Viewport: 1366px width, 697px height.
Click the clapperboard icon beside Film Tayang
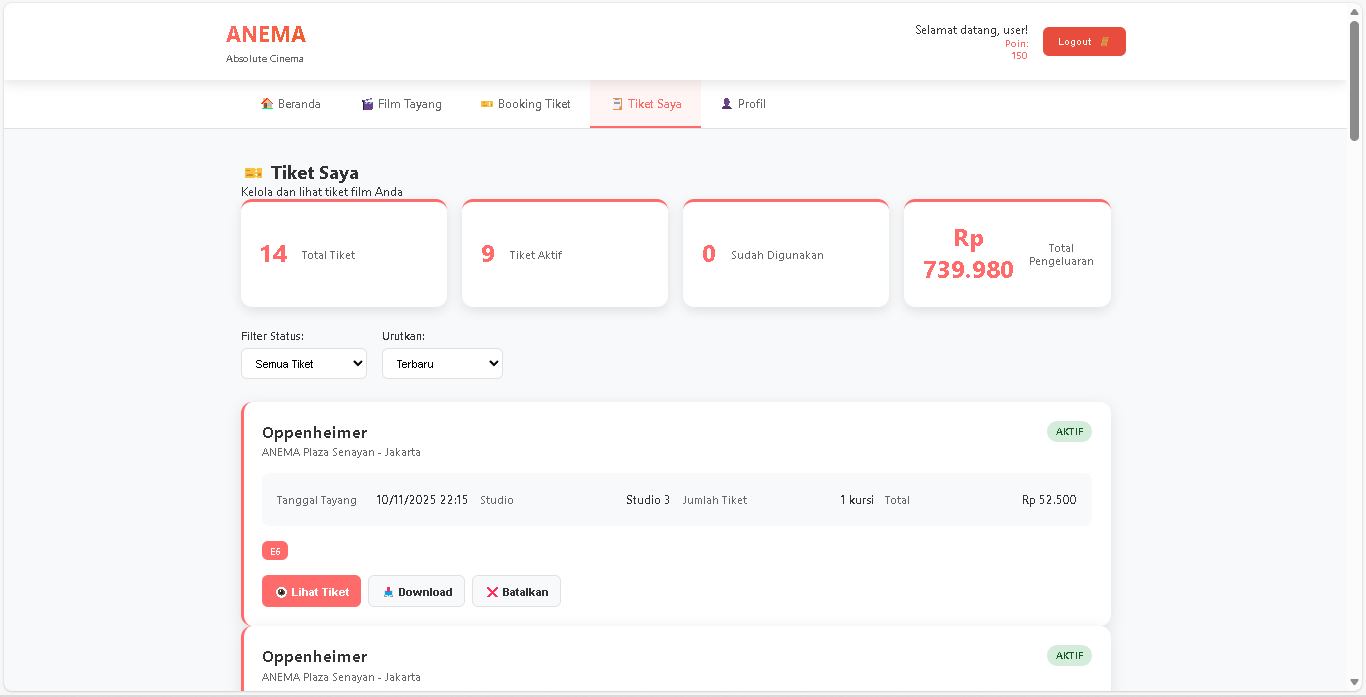367,104
